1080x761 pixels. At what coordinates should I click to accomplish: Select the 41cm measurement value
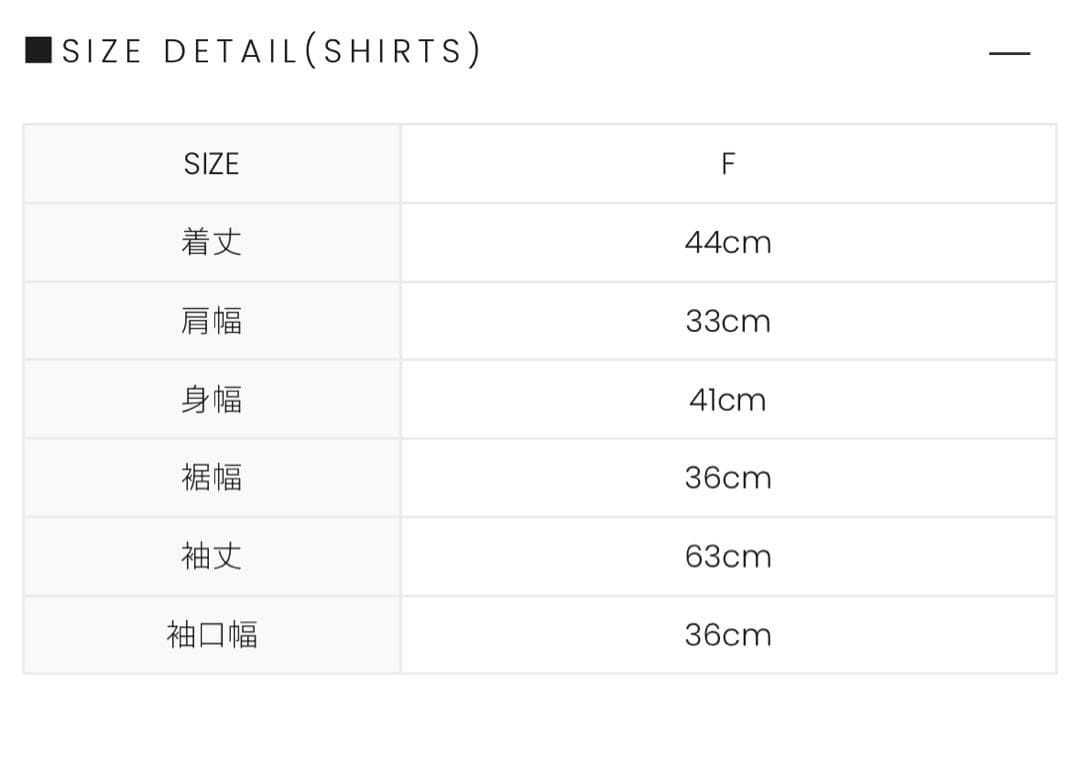(x=728, y=400)
